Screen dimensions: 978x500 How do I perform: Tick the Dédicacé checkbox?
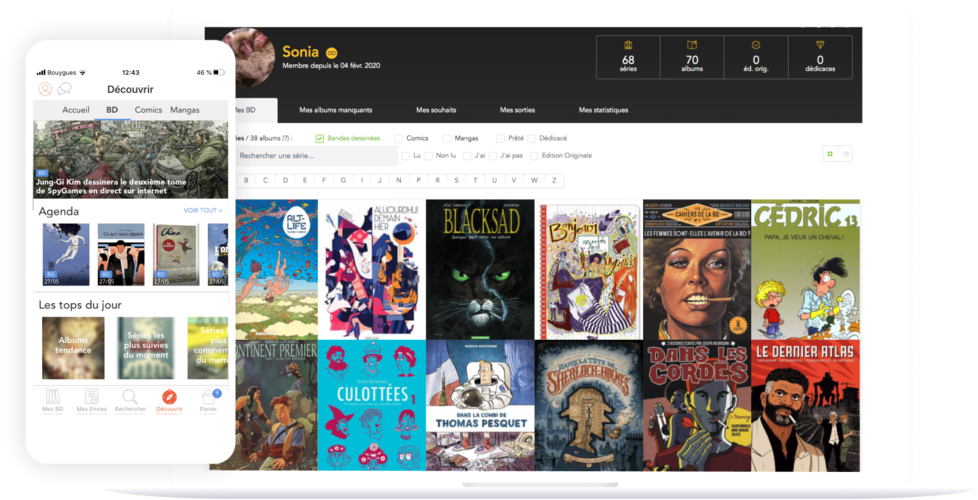click(531, 138)
